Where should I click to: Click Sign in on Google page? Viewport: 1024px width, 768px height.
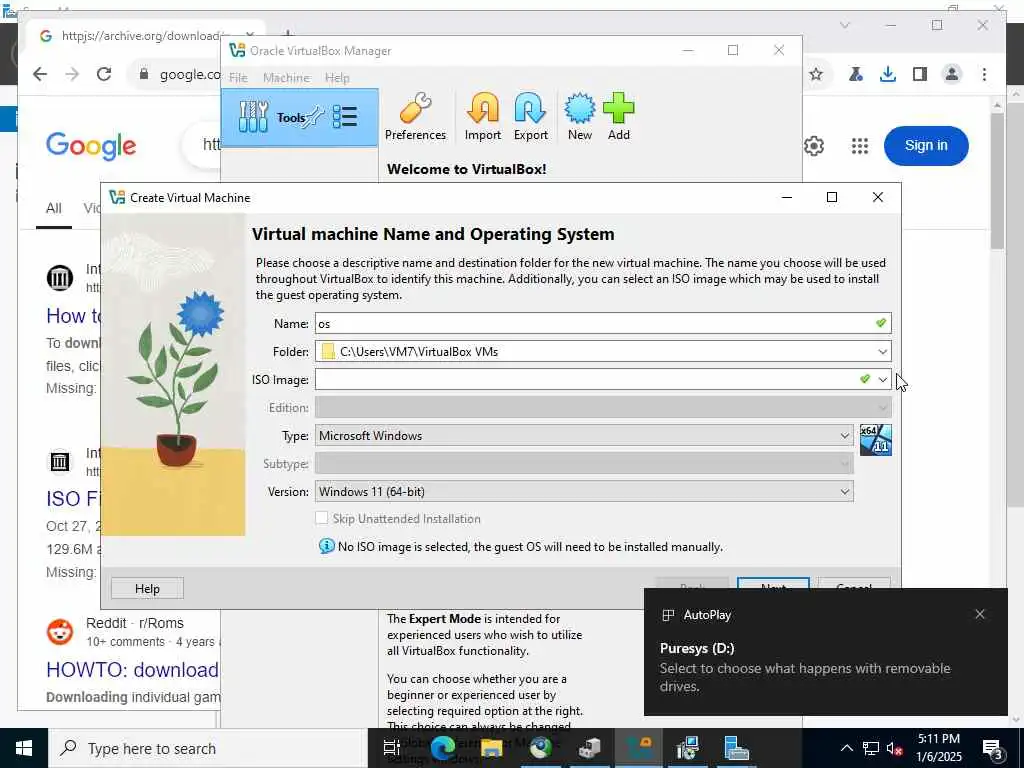925,146
